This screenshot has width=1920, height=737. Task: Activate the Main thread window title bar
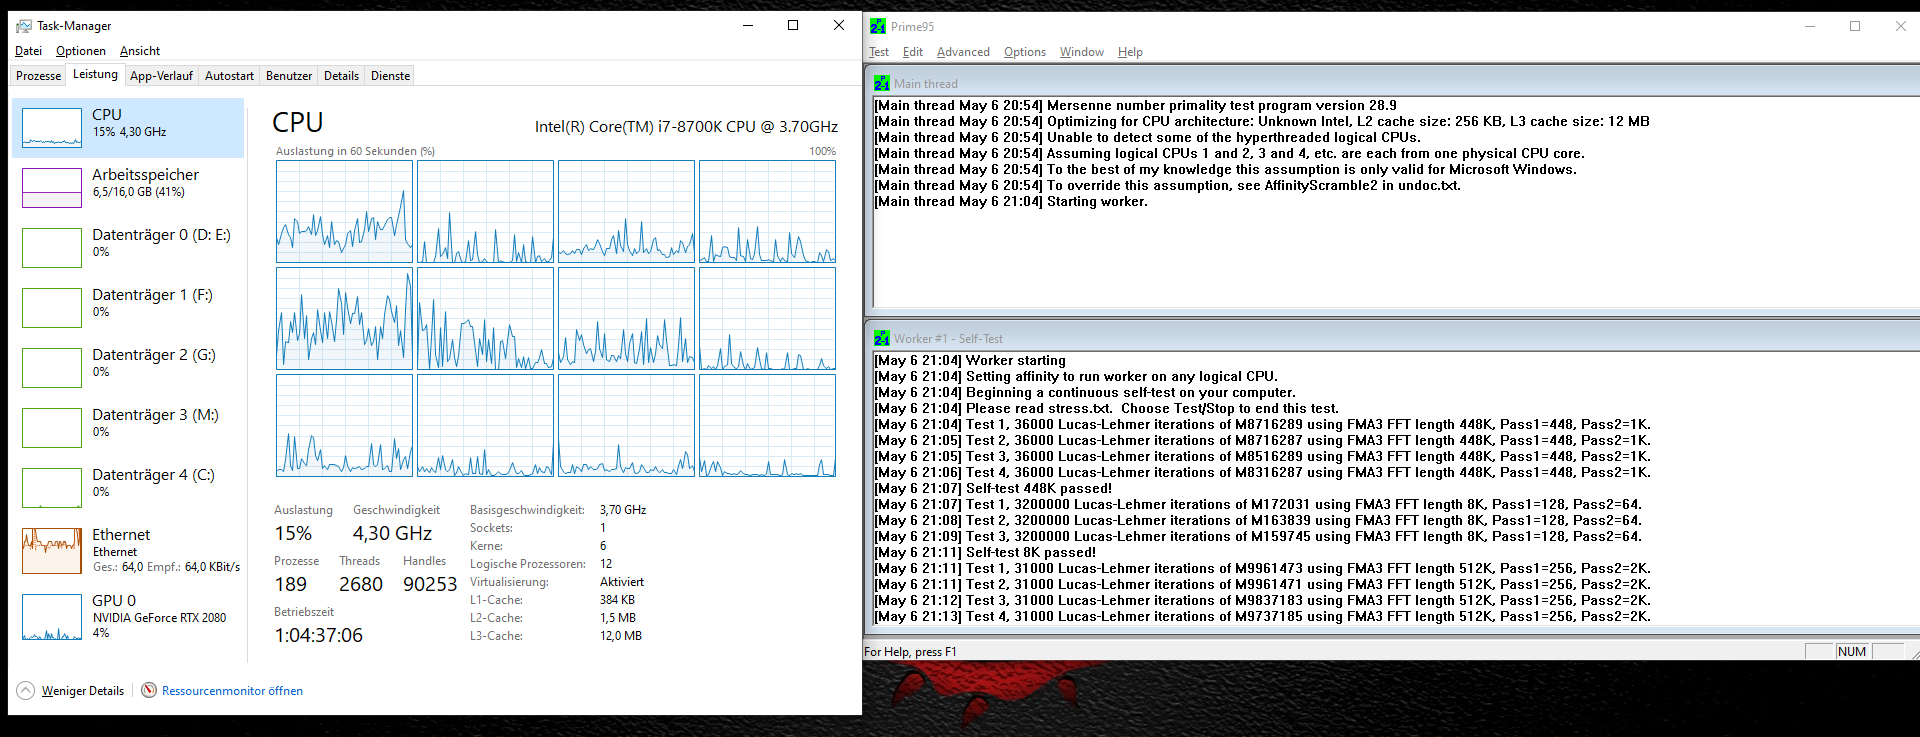pyautogui.click(x=1396, y=83)
